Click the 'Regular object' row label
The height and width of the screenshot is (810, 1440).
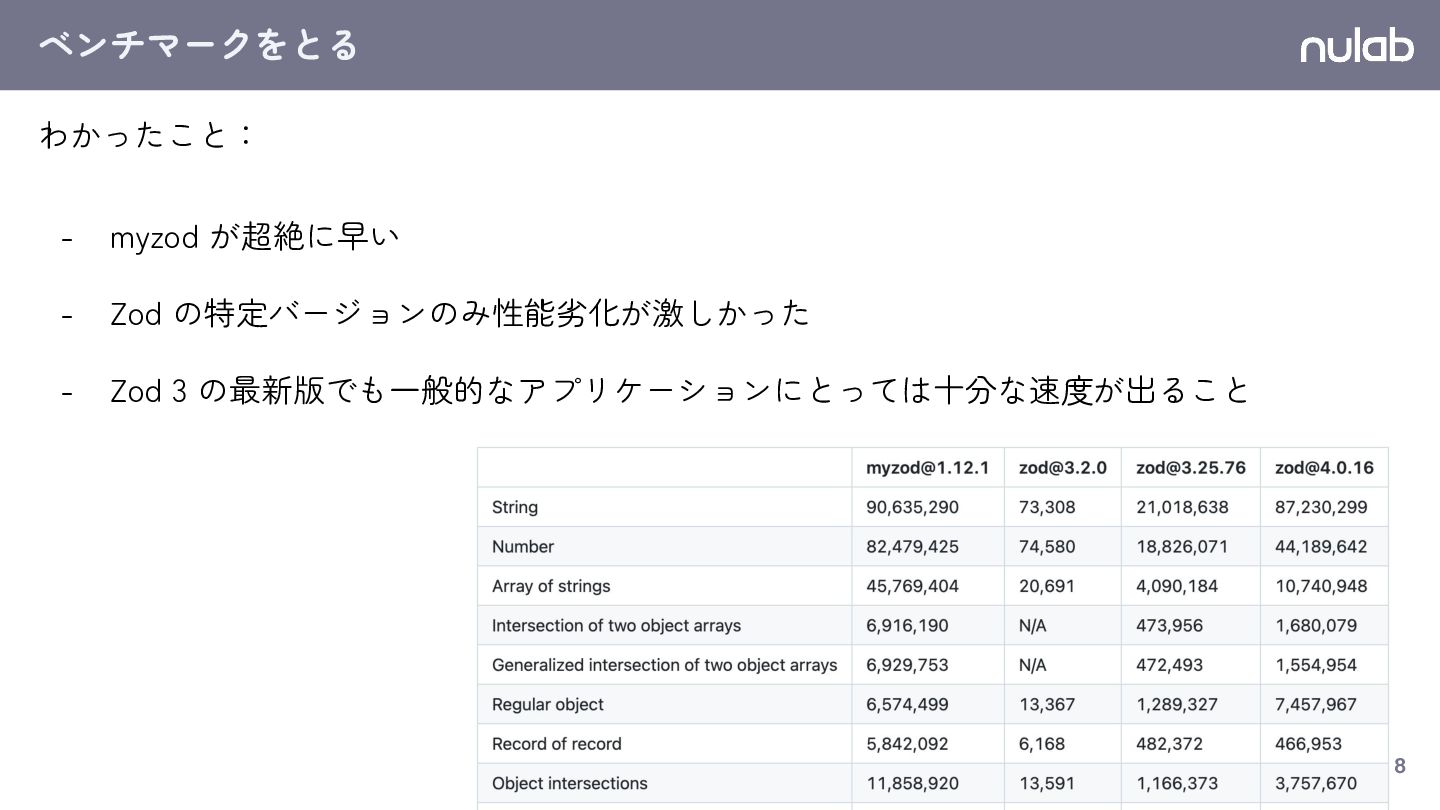point(548,705)
